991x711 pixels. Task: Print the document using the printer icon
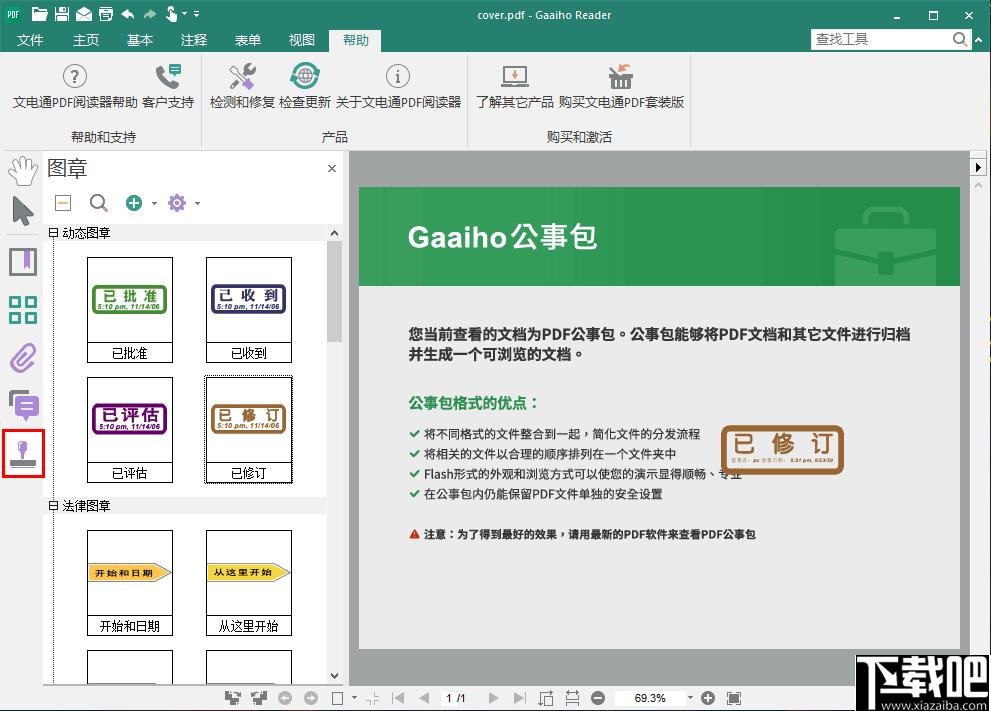click(x=106, y=14)
